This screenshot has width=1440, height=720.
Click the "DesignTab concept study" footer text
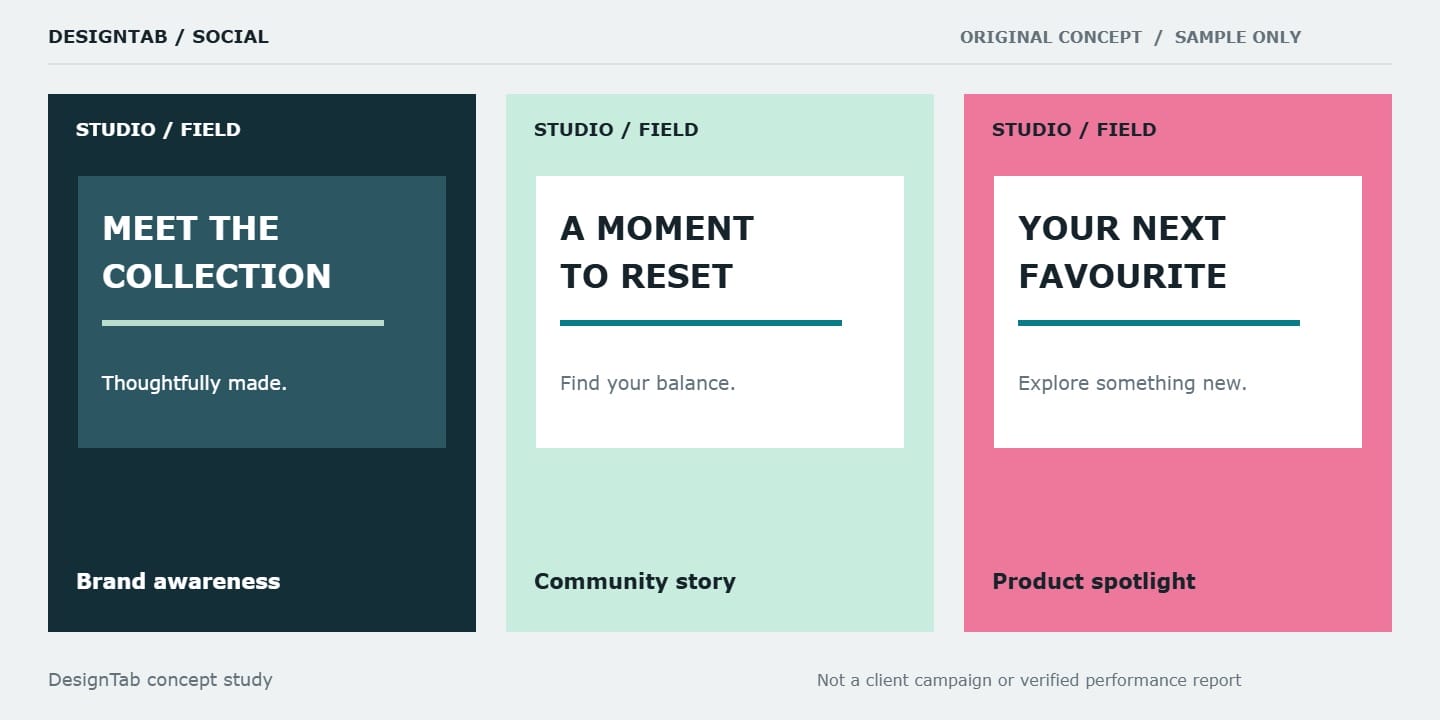(160, 680)
